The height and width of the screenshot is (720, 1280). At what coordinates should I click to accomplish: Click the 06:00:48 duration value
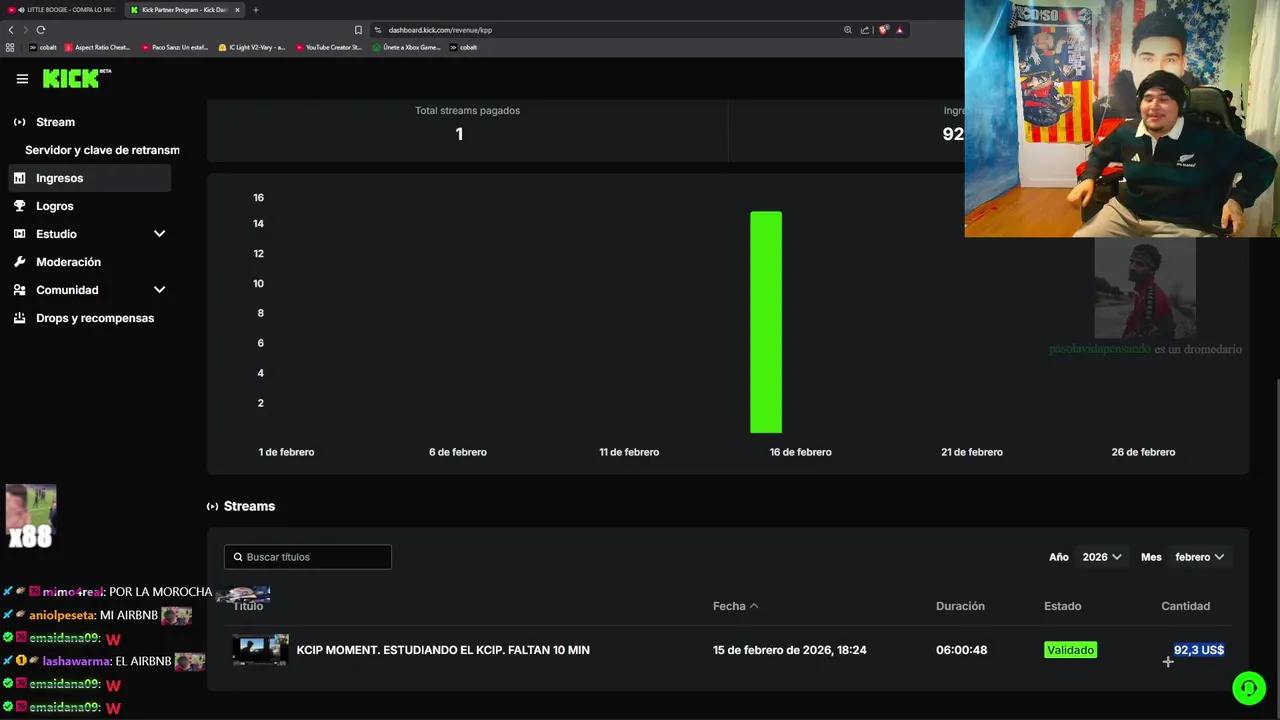(x=961, y=650)
